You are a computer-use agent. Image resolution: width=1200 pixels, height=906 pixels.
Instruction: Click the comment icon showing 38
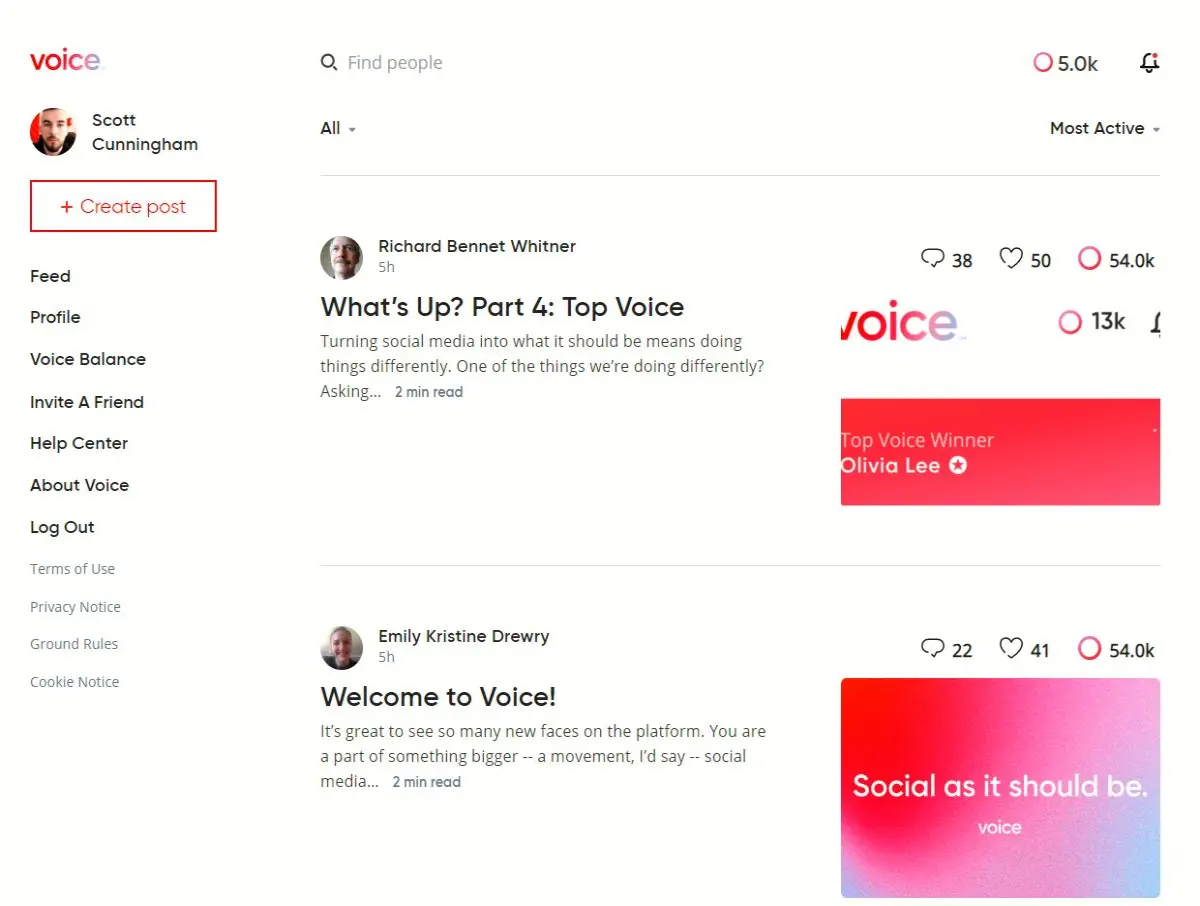(932, 259)
